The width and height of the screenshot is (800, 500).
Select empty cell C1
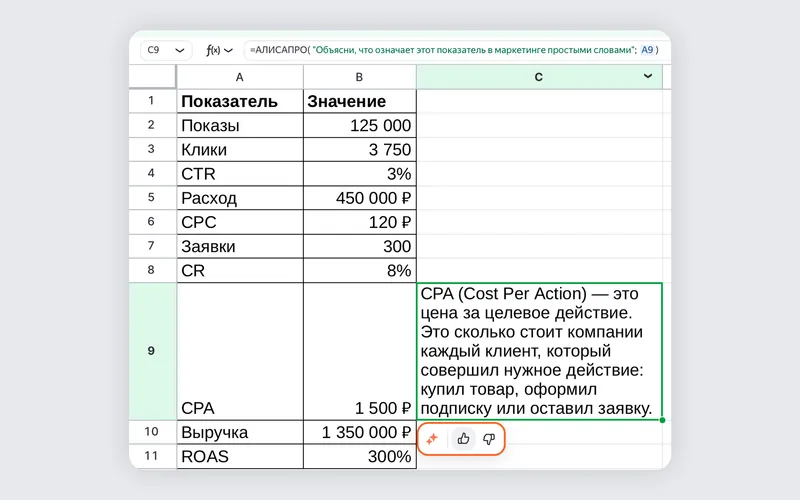click(539, 101)
